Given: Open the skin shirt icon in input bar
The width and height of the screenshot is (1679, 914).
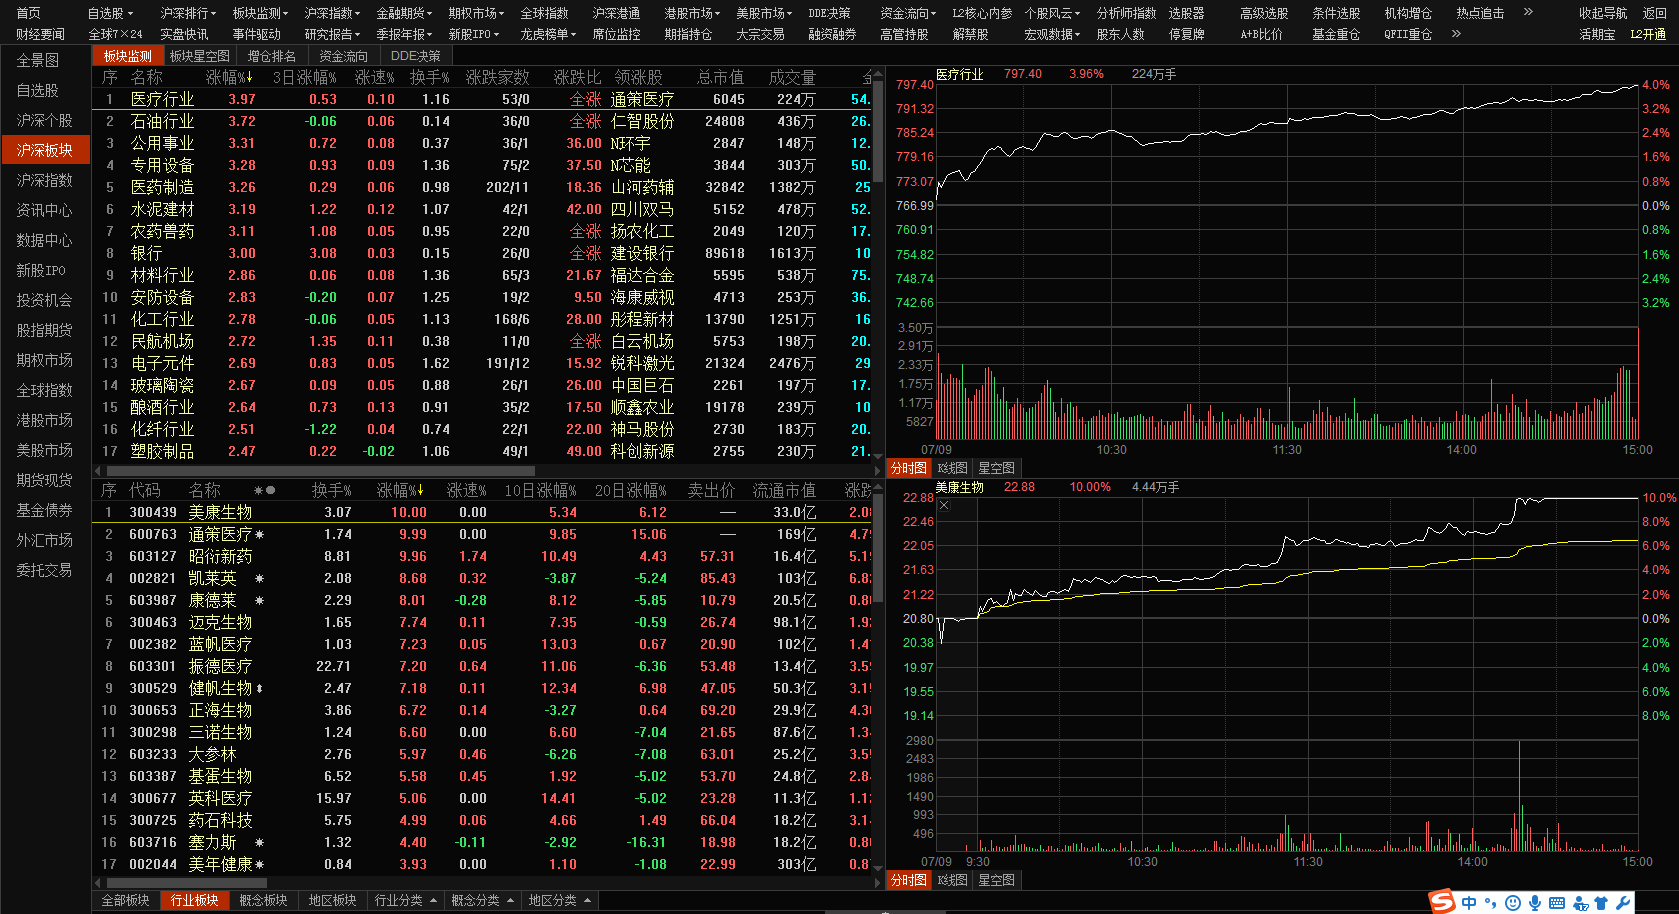Looking at the screenshot, I should 1601,903.
